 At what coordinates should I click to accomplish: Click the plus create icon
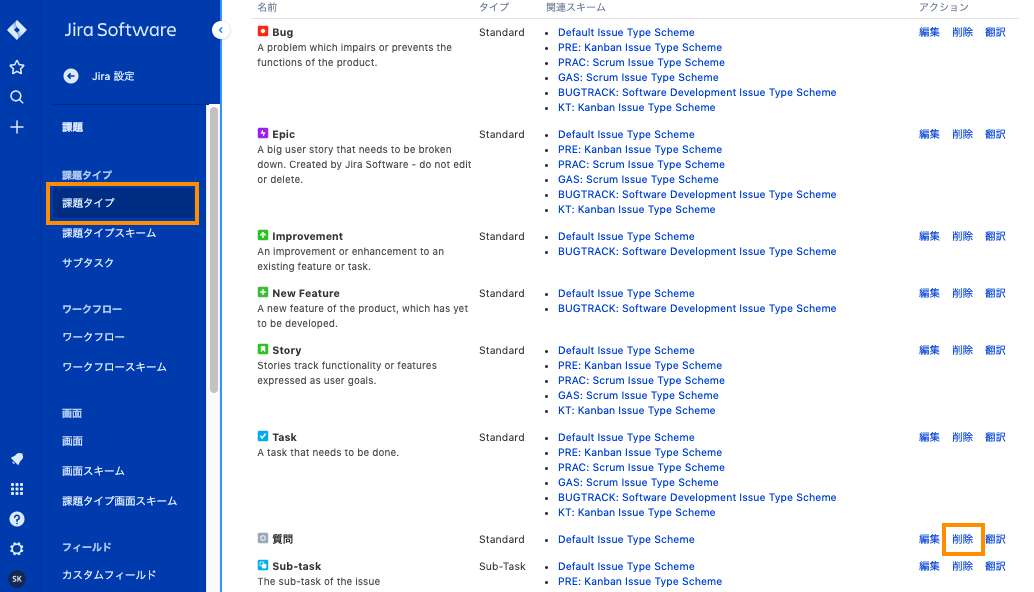tap(17, 127)
